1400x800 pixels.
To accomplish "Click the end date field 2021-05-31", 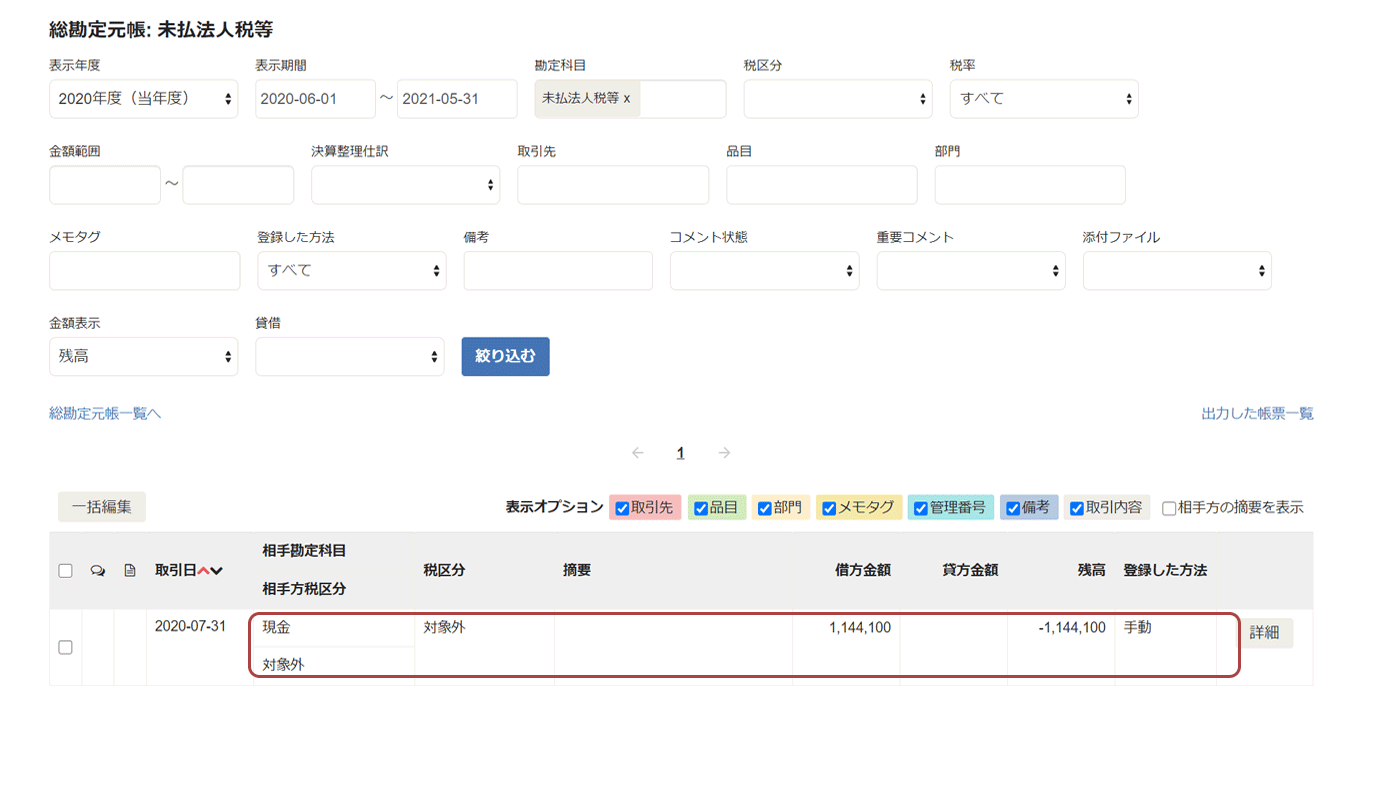I will coord(457,99).
